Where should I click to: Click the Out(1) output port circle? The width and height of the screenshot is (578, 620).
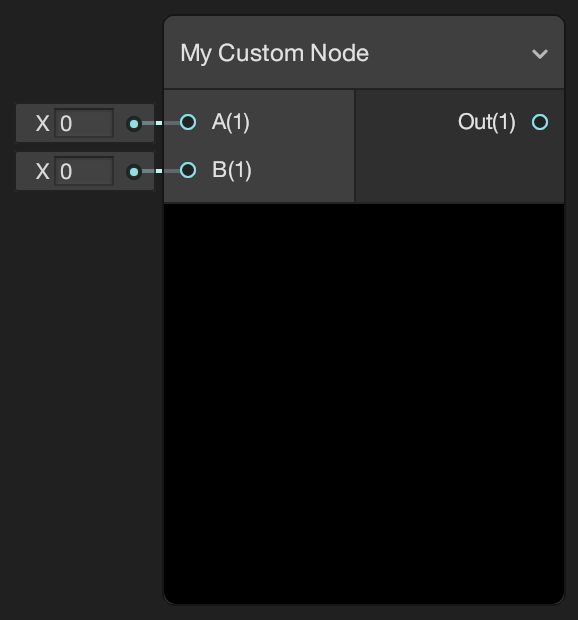[x=540, y=122]
